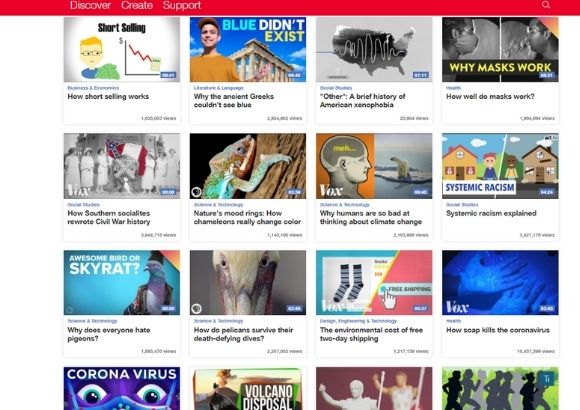The width and height of the screenshot is (580, 410).
Task: Open the socks free shipping thumbnail
Action: point(374,283)
